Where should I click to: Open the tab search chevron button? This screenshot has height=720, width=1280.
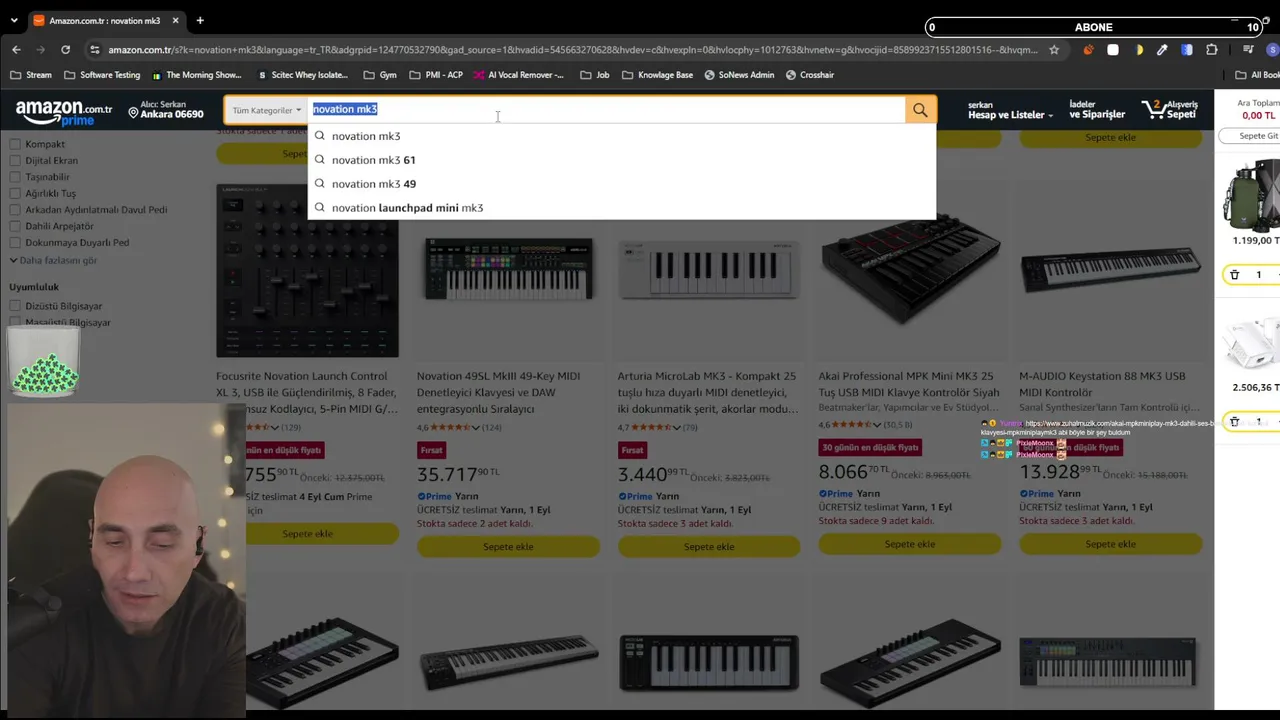(13, 20)
